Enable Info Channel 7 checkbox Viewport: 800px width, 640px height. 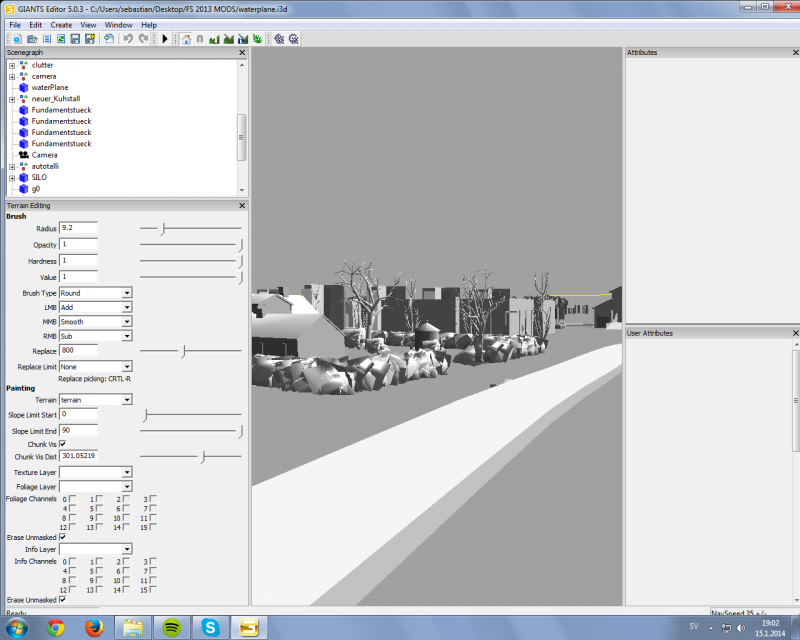click(x=153, y=571)
